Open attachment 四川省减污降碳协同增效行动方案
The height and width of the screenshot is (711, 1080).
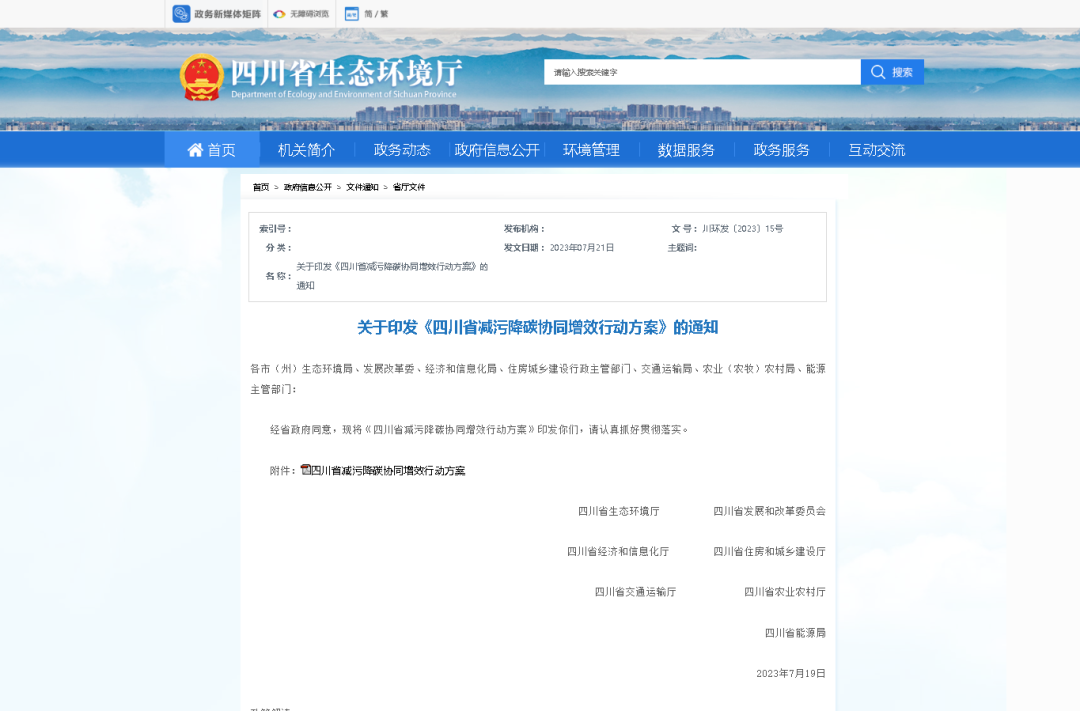(388, 470)
